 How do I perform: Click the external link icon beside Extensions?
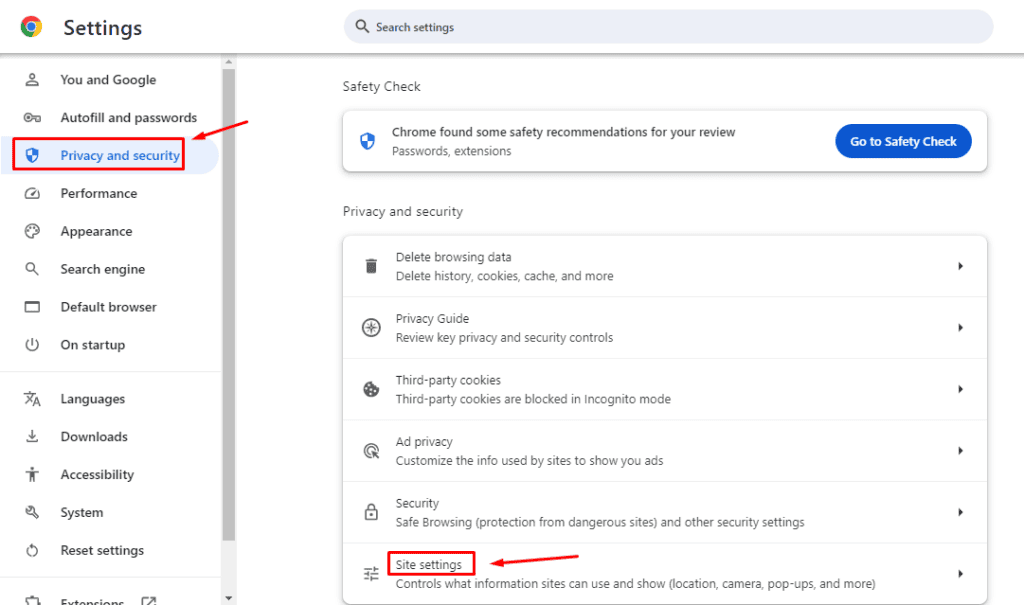[x=149, y=600]
